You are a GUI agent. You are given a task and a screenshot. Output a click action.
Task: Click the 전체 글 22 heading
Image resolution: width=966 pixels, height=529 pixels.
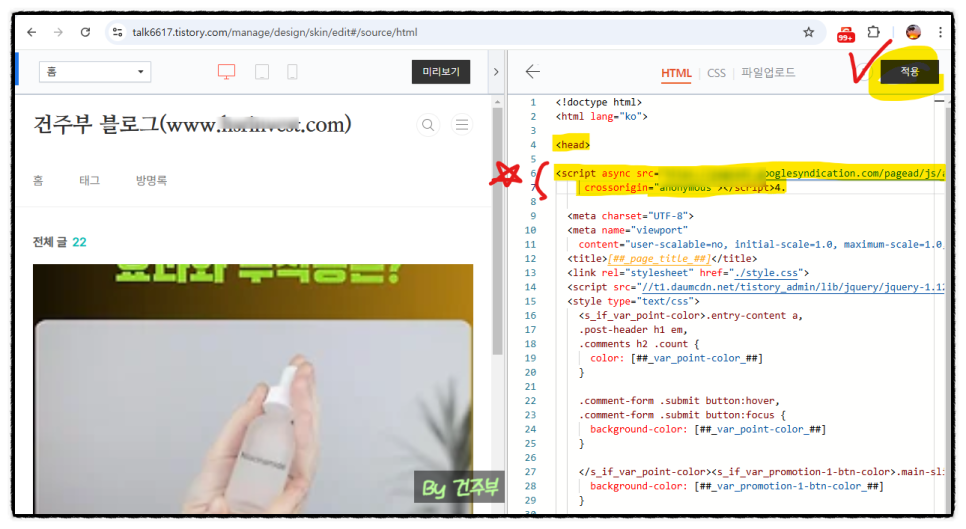pyautogui.click(x=60, y=242)
